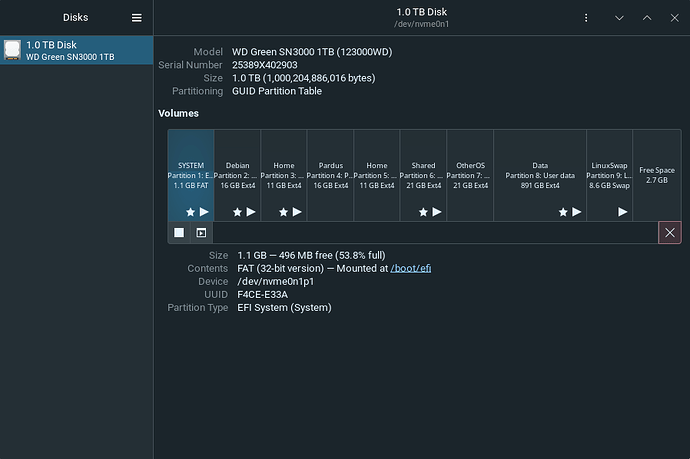Select the Pardus 16 GB Ext4 partition

(x=330, y=175)
